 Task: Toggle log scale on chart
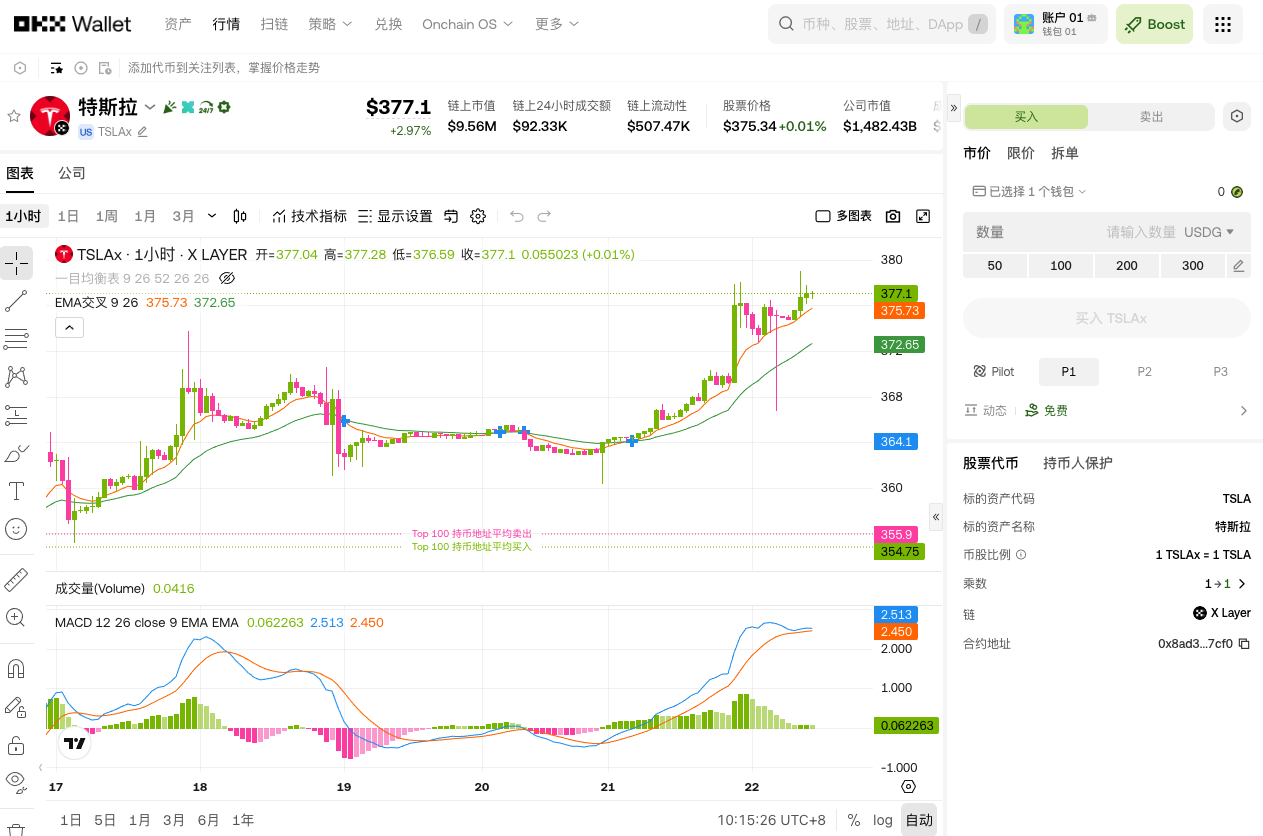(x=883, y=820)
